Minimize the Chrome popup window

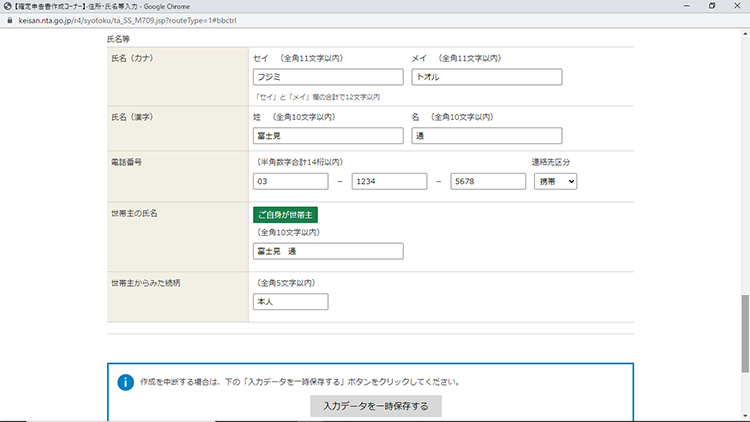[x=683, y=6]
